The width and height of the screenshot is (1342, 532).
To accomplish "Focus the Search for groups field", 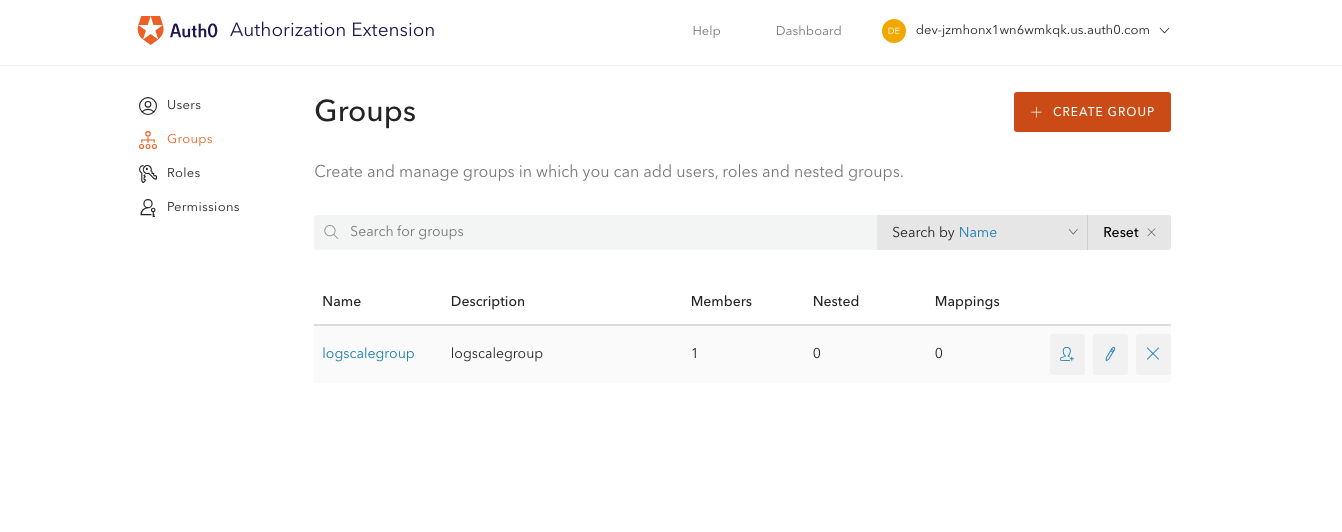I will (x=595, y=232).
